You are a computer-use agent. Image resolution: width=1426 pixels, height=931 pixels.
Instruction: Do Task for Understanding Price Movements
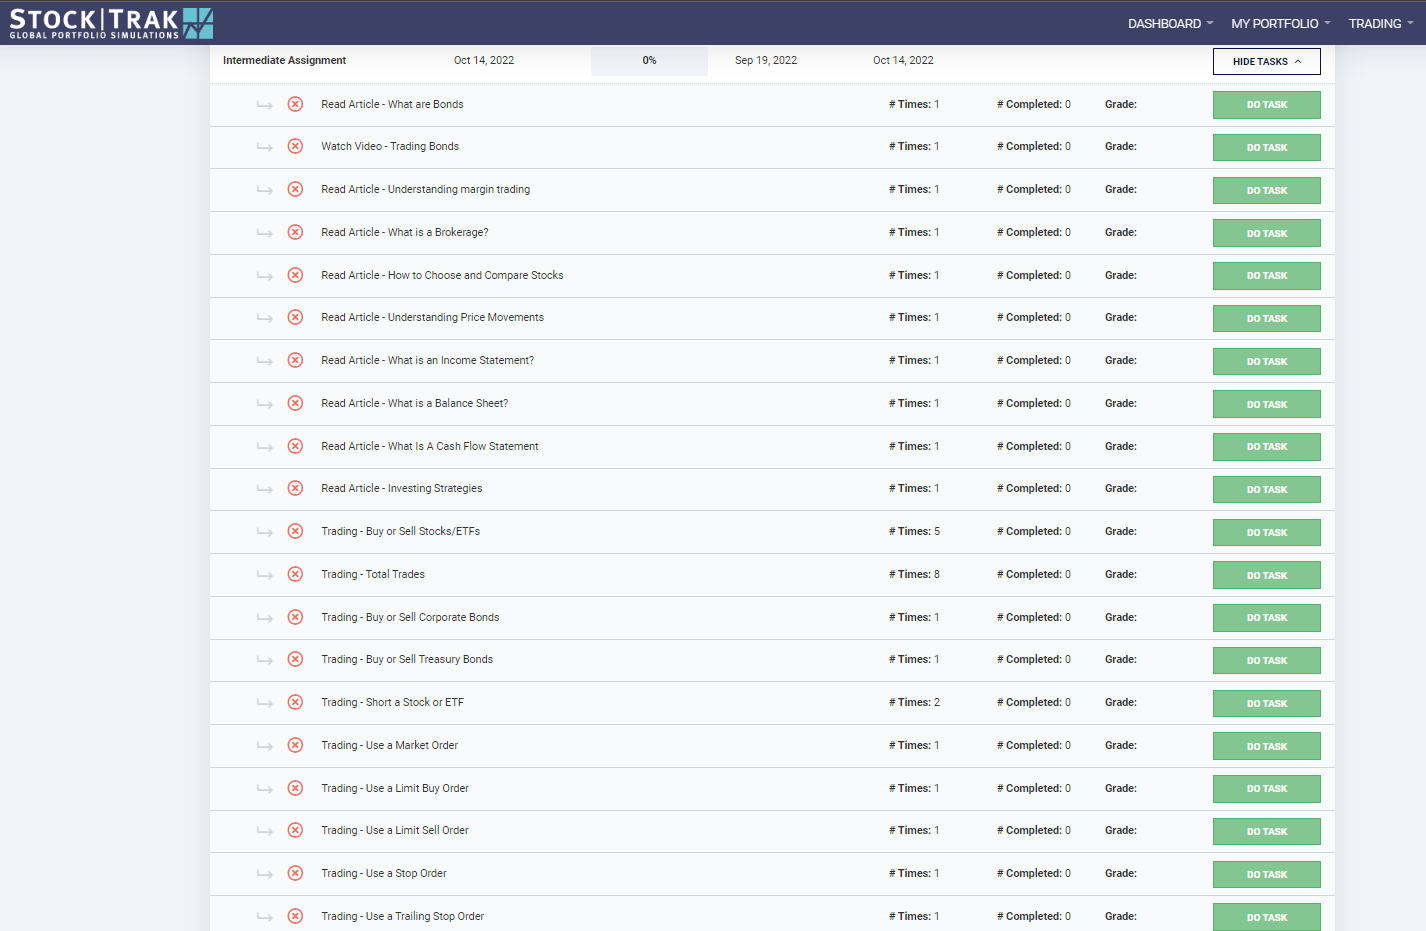click(1267, 319)
